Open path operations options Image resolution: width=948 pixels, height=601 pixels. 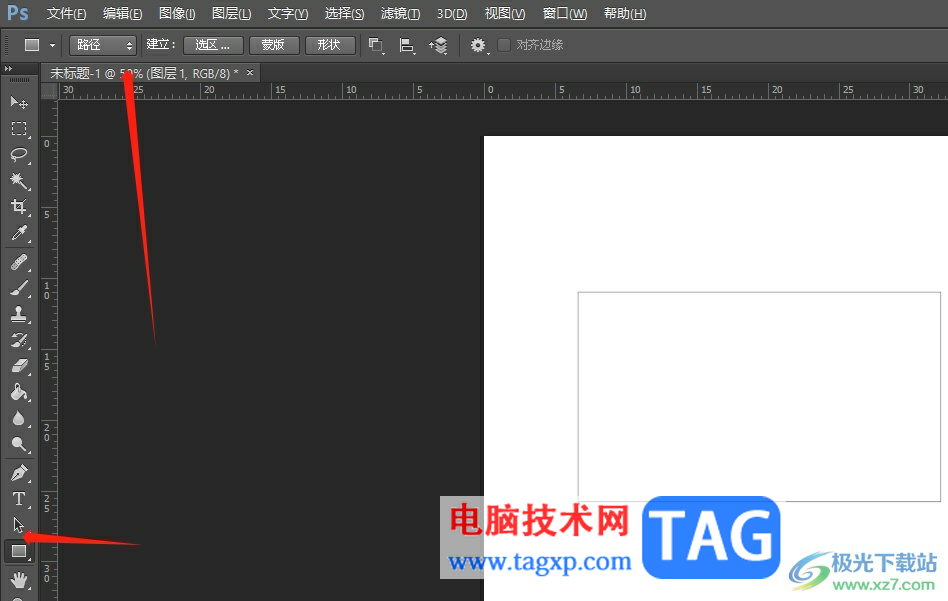click(x=376, y=45)
